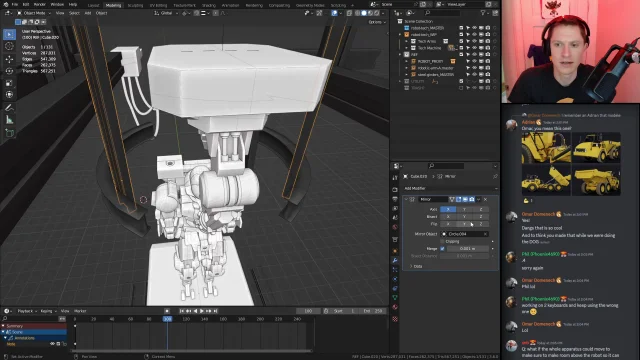This screenshot has height=360, width=640.
Task: Click the timeline horizontal scrollbar
Action: tap(192, 350)
